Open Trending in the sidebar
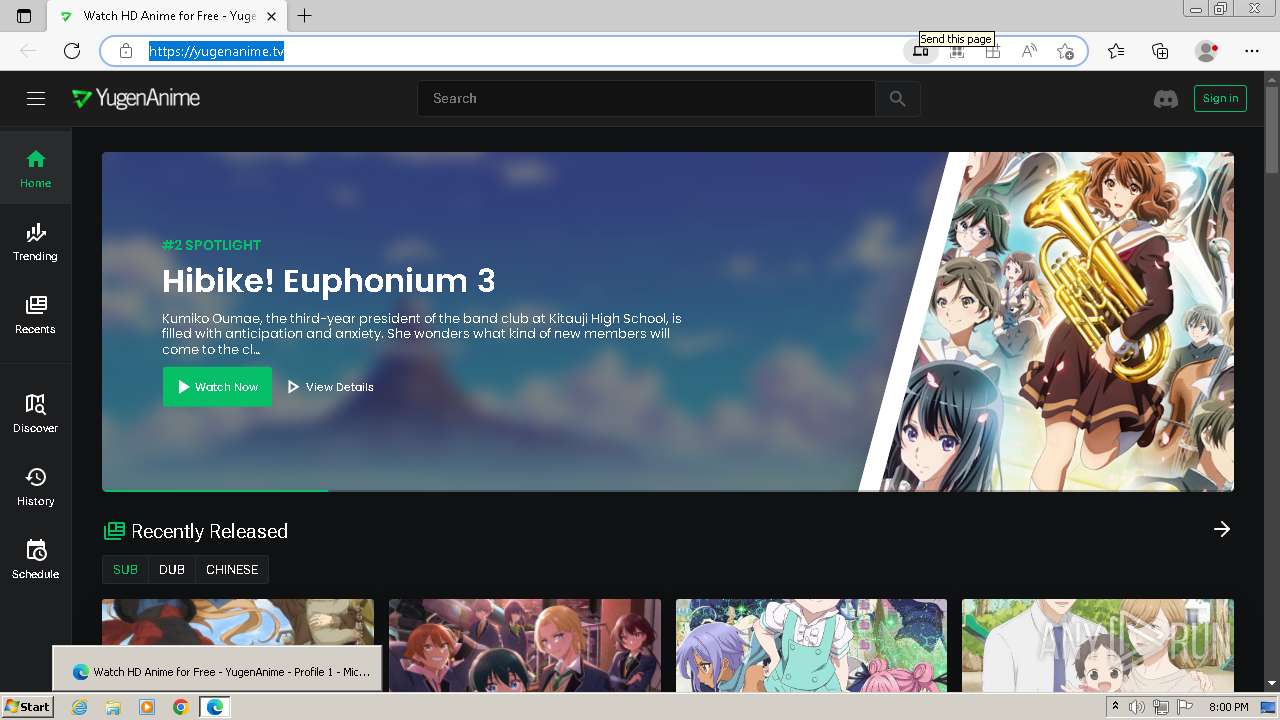 click(35, 241)
